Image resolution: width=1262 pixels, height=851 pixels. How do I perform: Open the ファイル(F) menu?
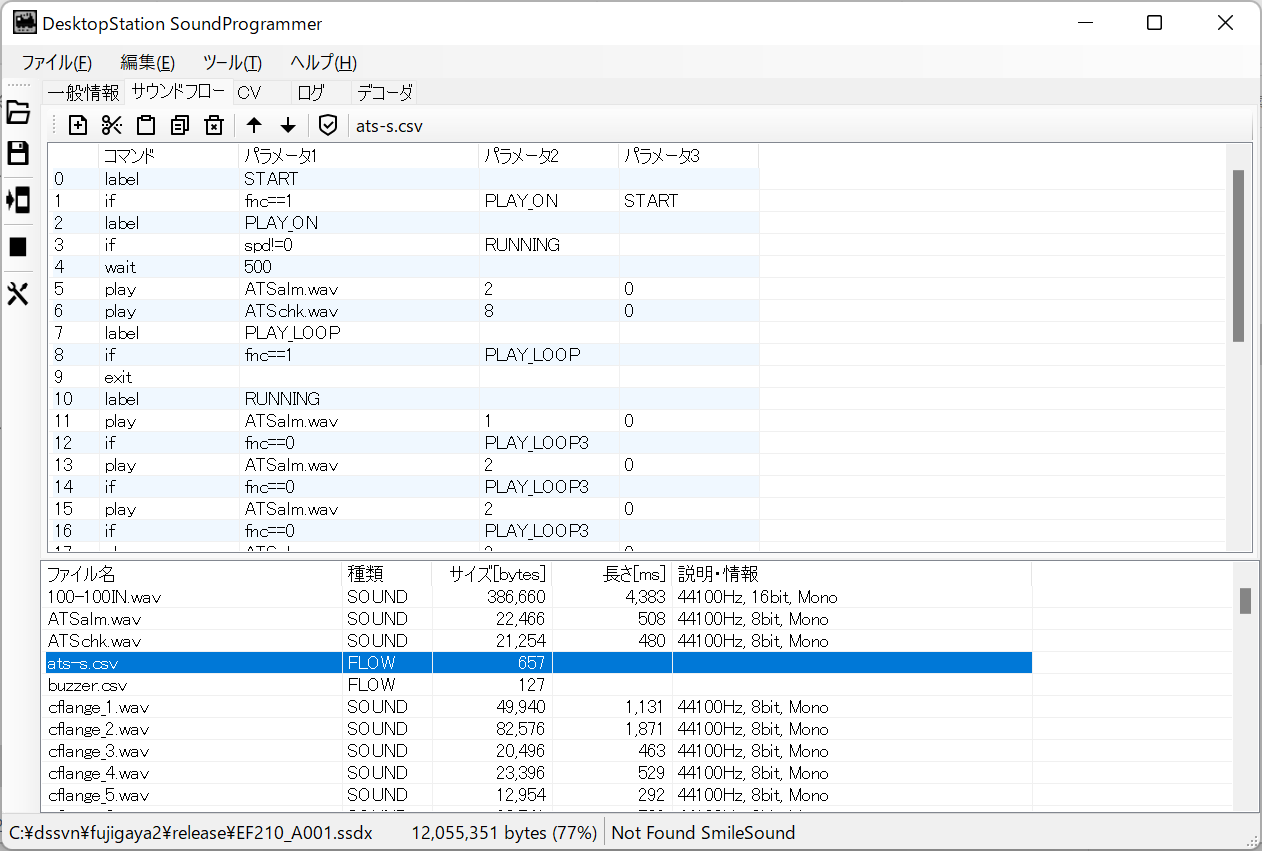click(x=57, y=62)
